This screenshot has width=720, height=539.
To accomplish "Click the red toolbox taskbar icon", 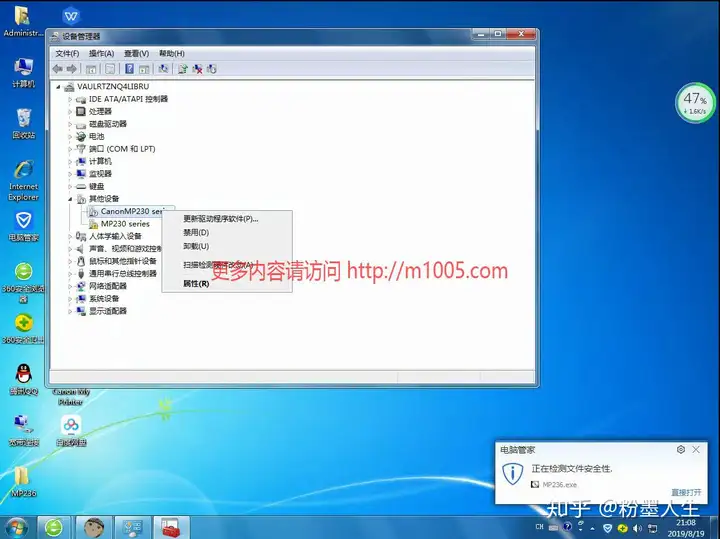I will pos(171,528).
